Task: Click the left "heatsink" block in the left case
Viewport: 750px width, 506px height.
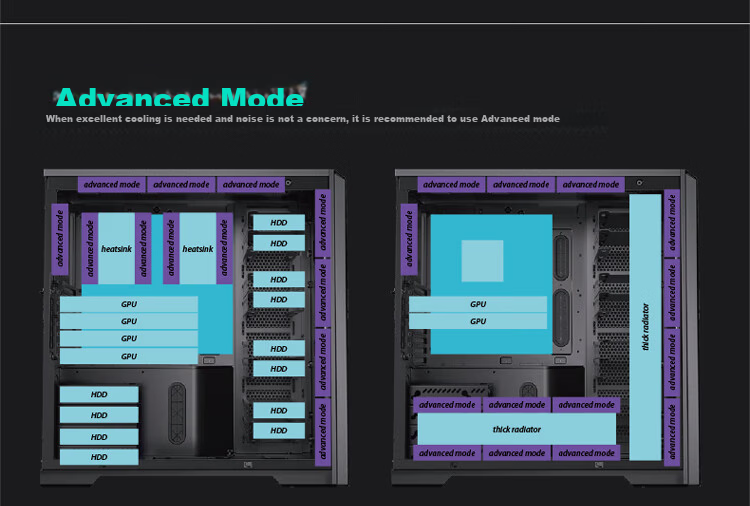Action: [x=116, y=249]
